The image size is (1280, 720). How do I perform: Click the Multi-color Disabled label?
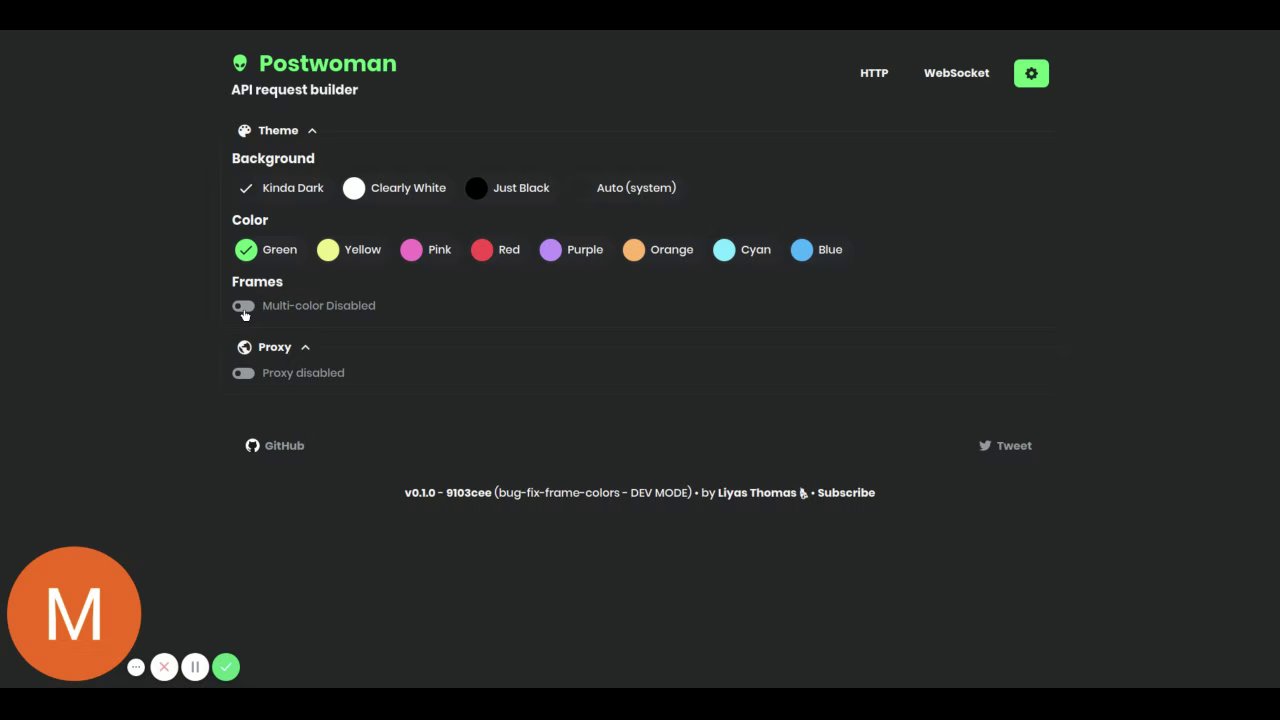point(319,306)
